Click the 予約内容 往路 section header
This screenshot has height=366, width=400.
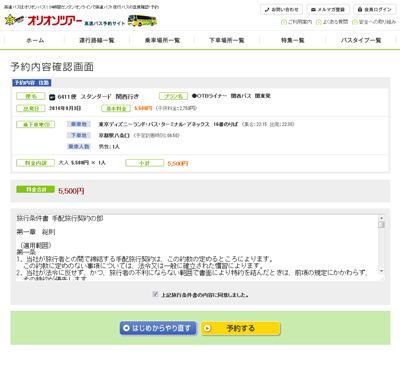pos(32,83)
